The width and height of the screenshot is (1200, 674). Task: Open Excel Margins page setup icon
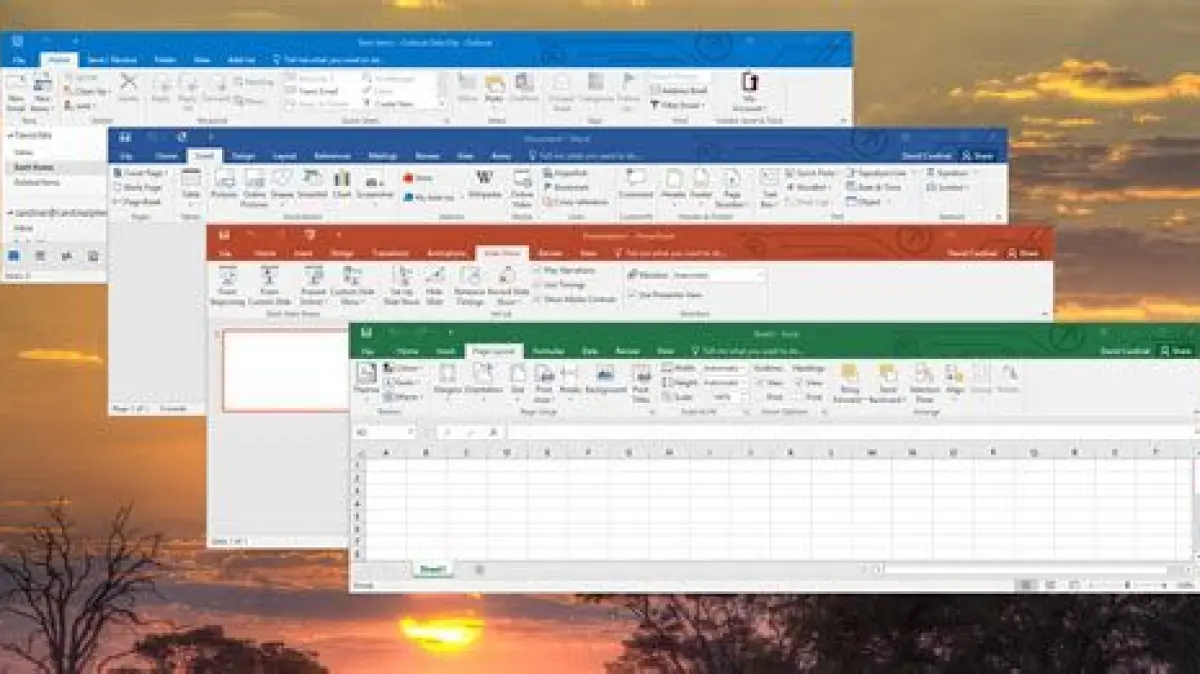447,378
